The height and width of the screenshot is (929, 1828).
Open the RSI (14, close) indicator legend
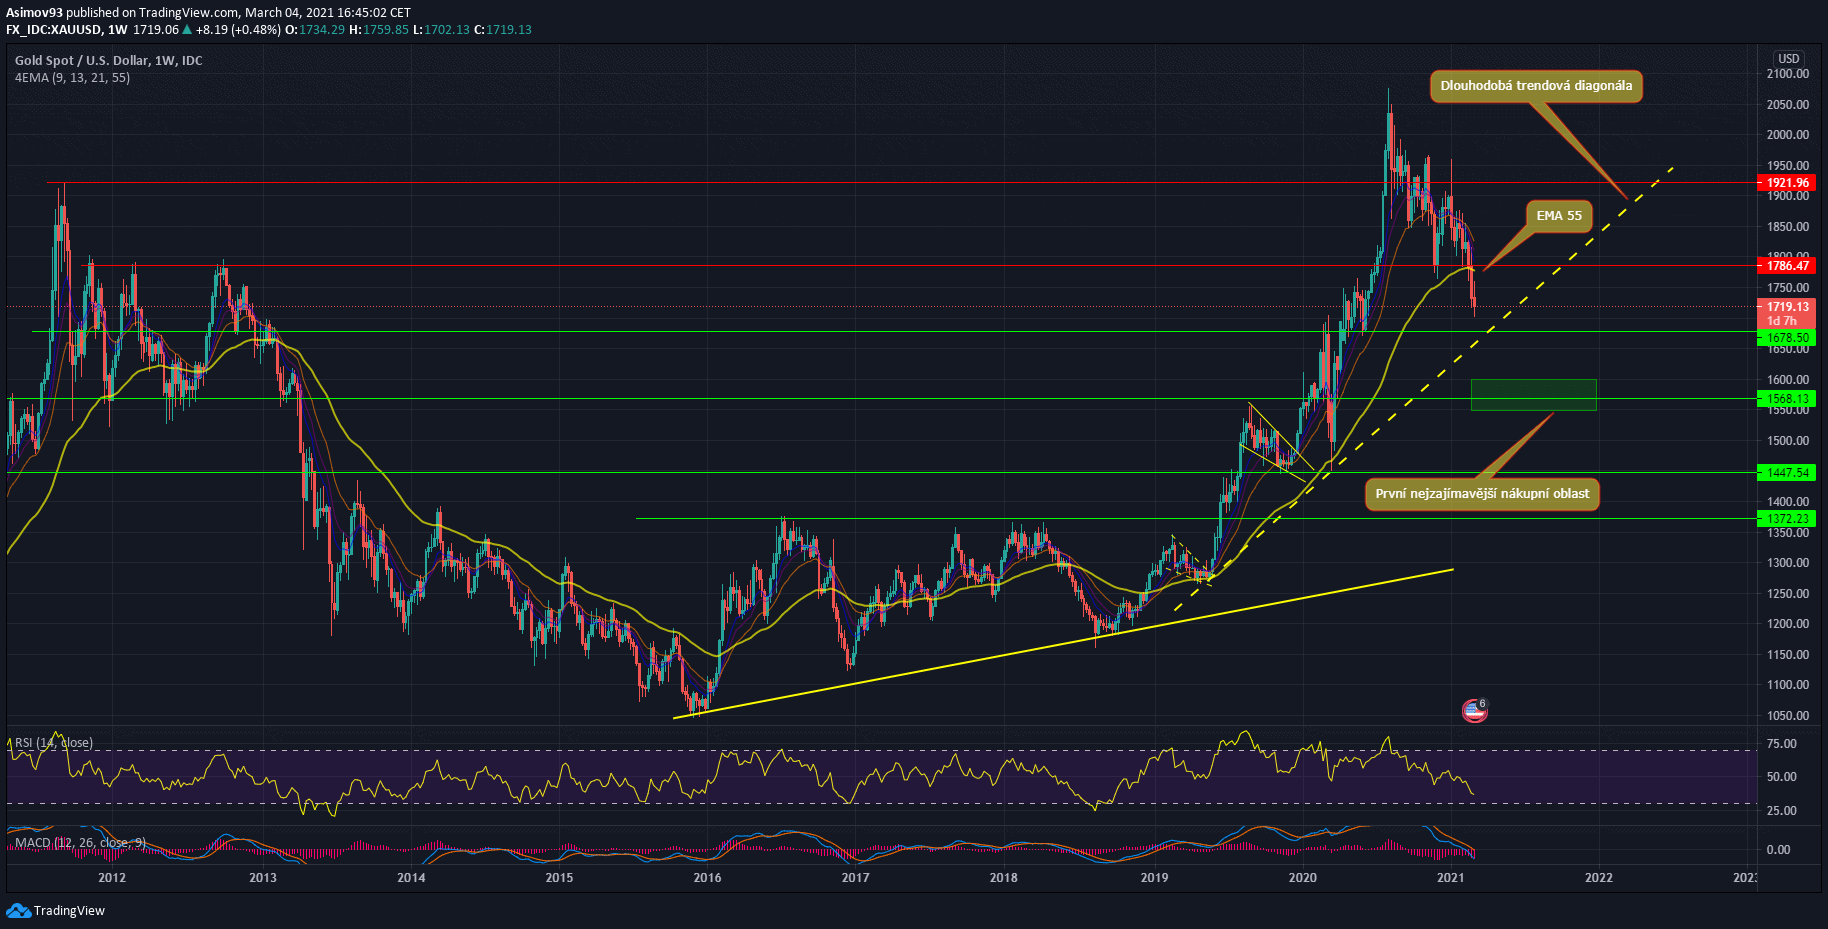(x=54, y=743)
